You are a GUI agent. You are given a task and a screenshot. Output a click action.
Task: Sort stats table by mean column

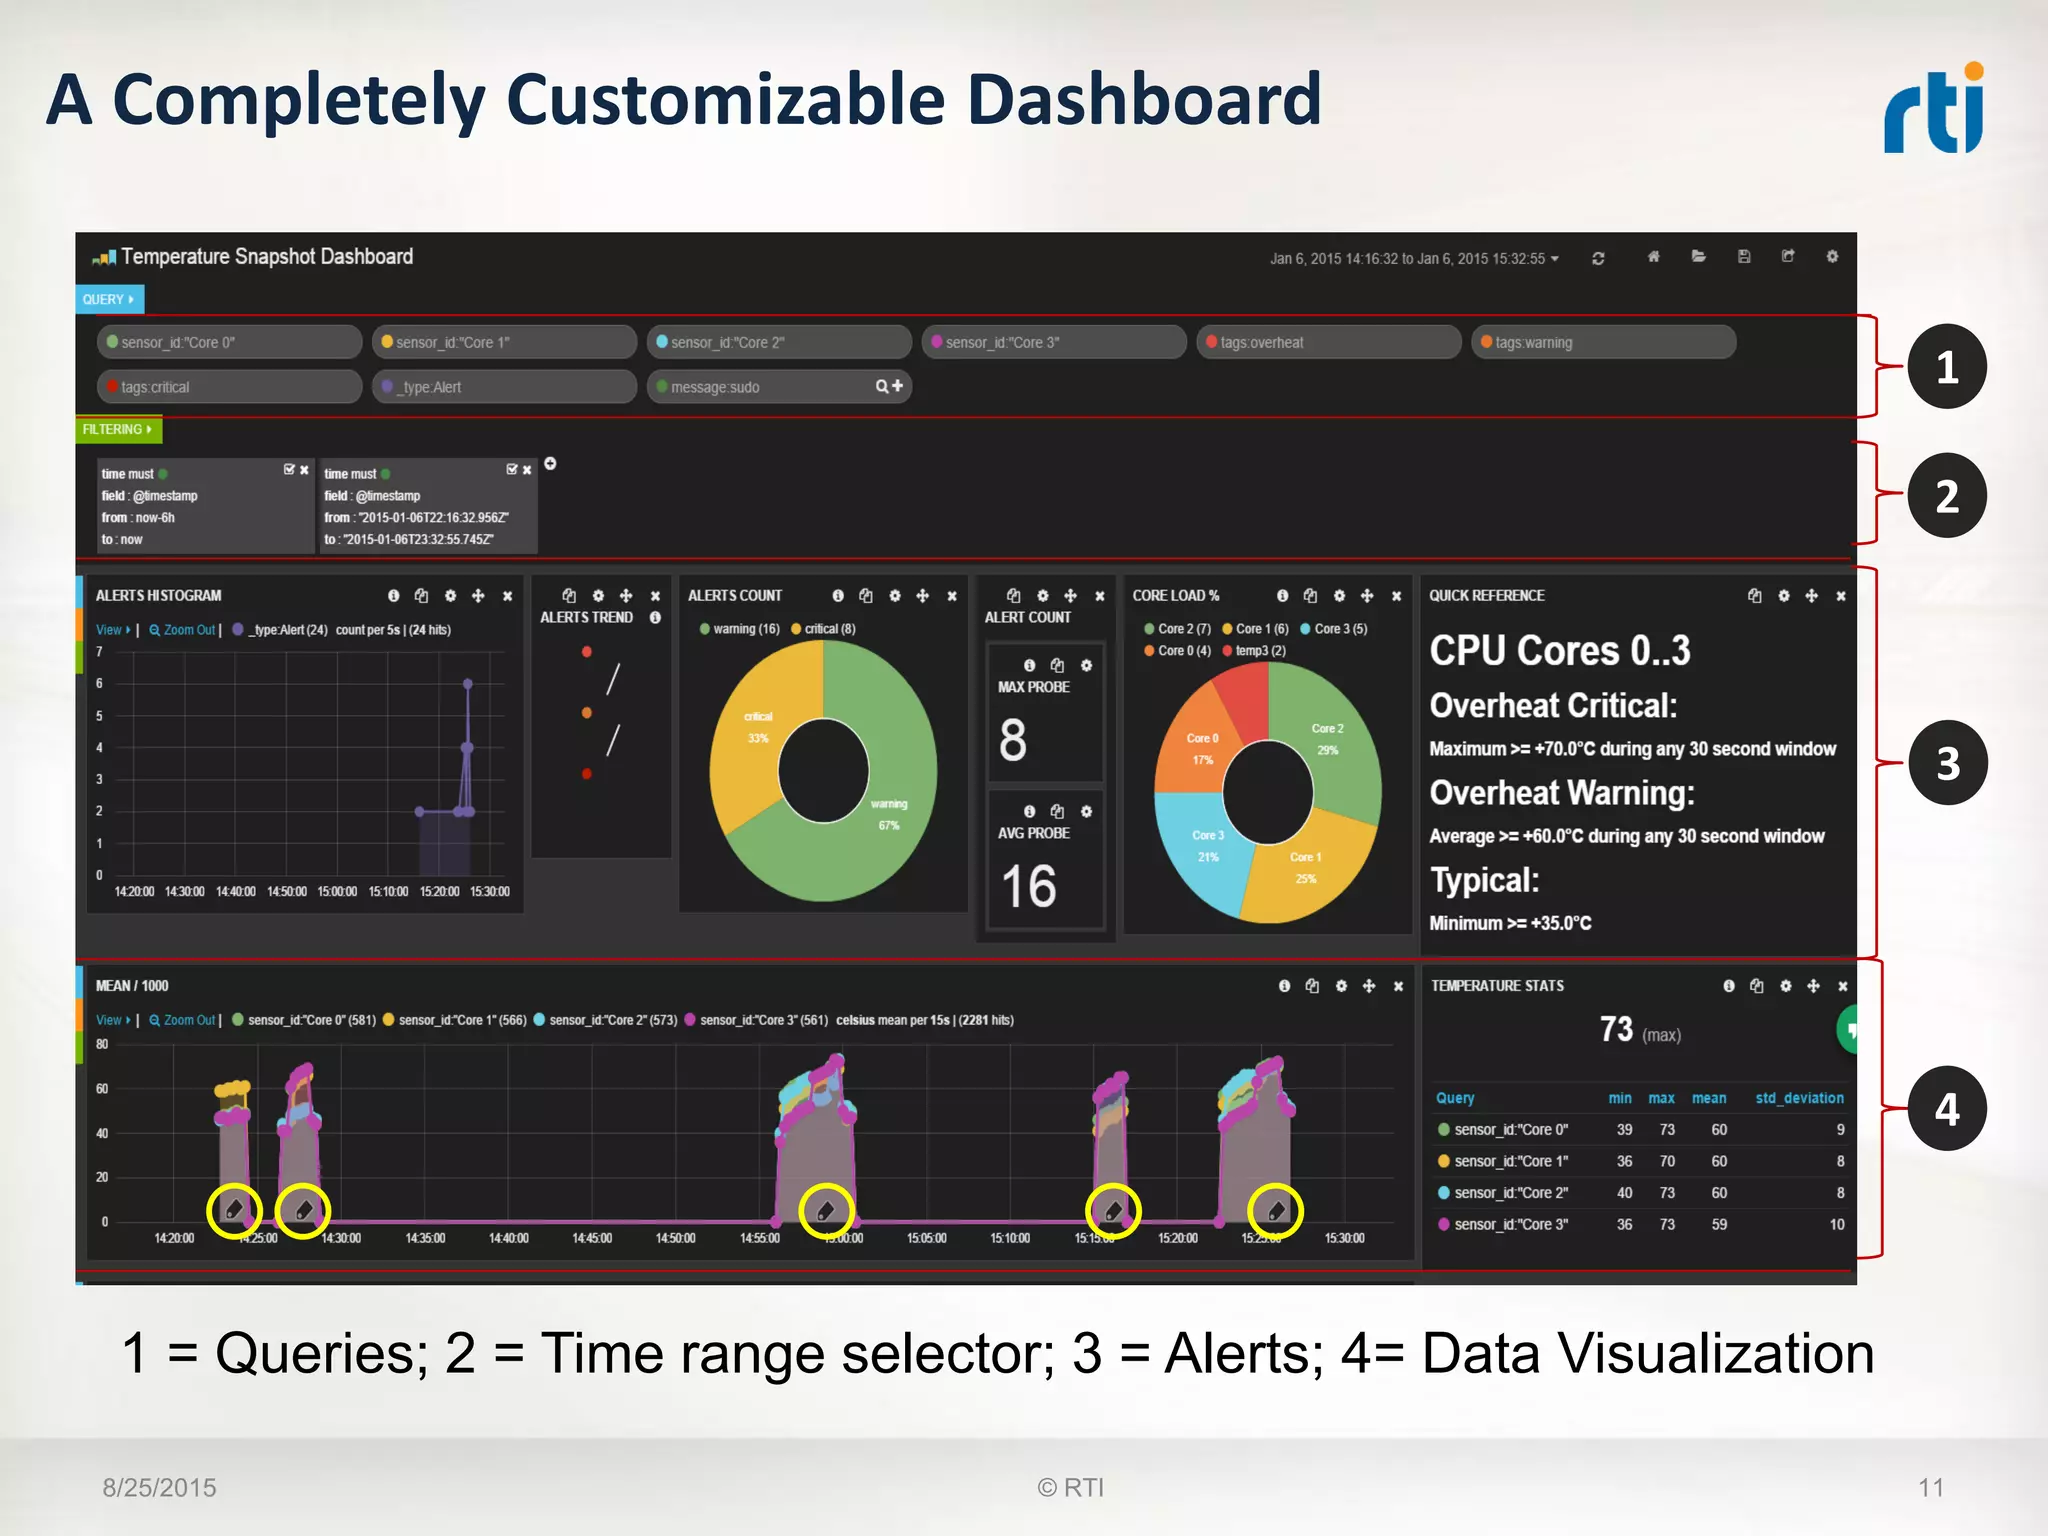point(1709,1098)
